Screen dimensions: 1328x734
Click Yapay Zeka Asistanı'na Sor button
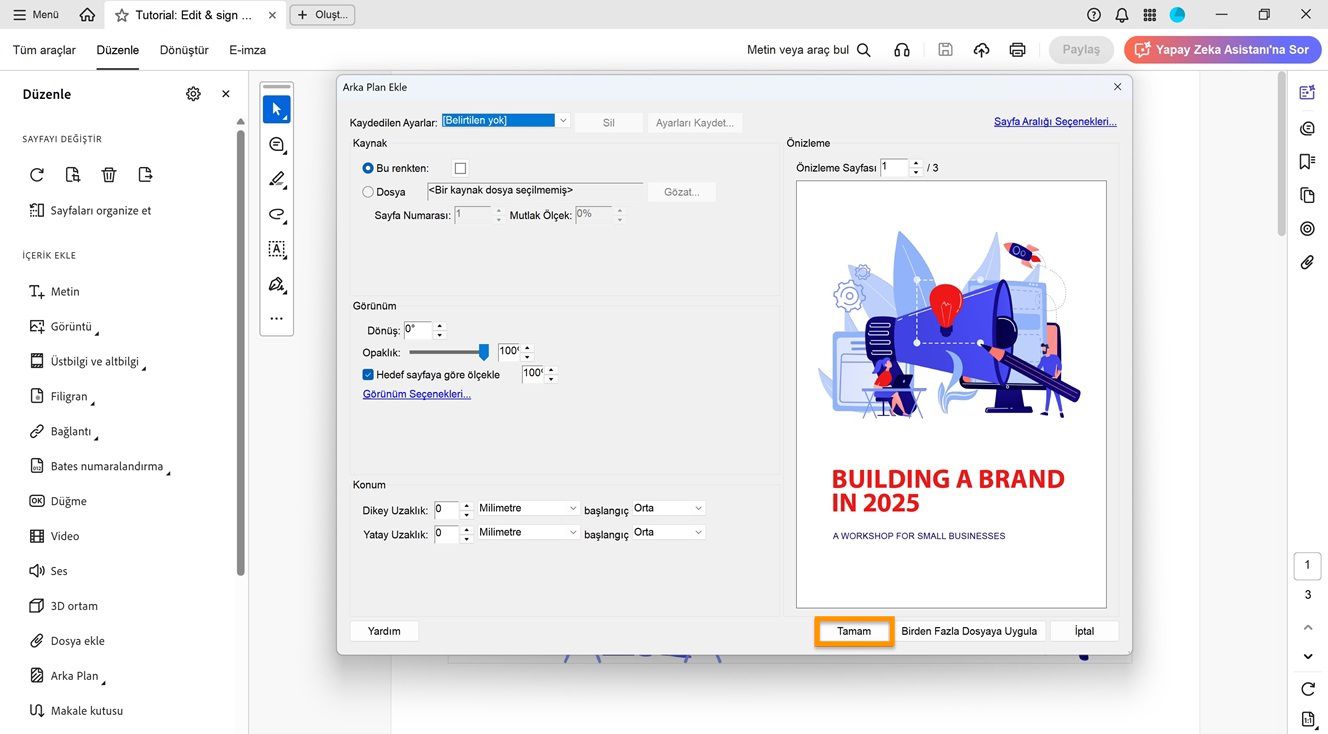(1222, 50)
